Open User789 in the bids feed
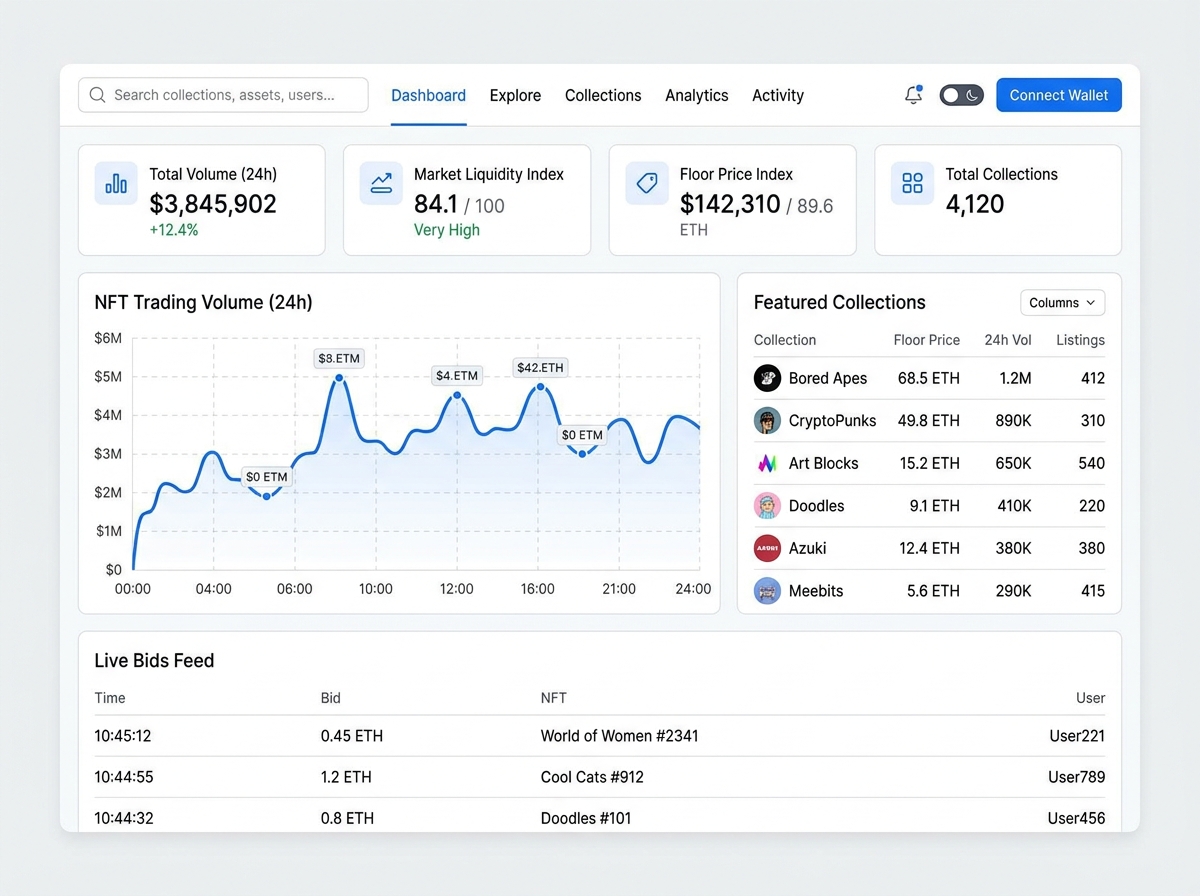Screen dimensions: 1200x896 pyautogui.click(x=1077, y=777)
